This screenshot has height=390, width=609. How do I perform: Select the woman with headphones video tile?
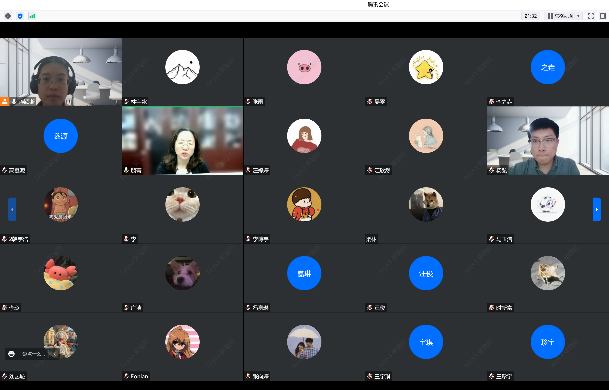pyautogui.click(x=61, y=72)
